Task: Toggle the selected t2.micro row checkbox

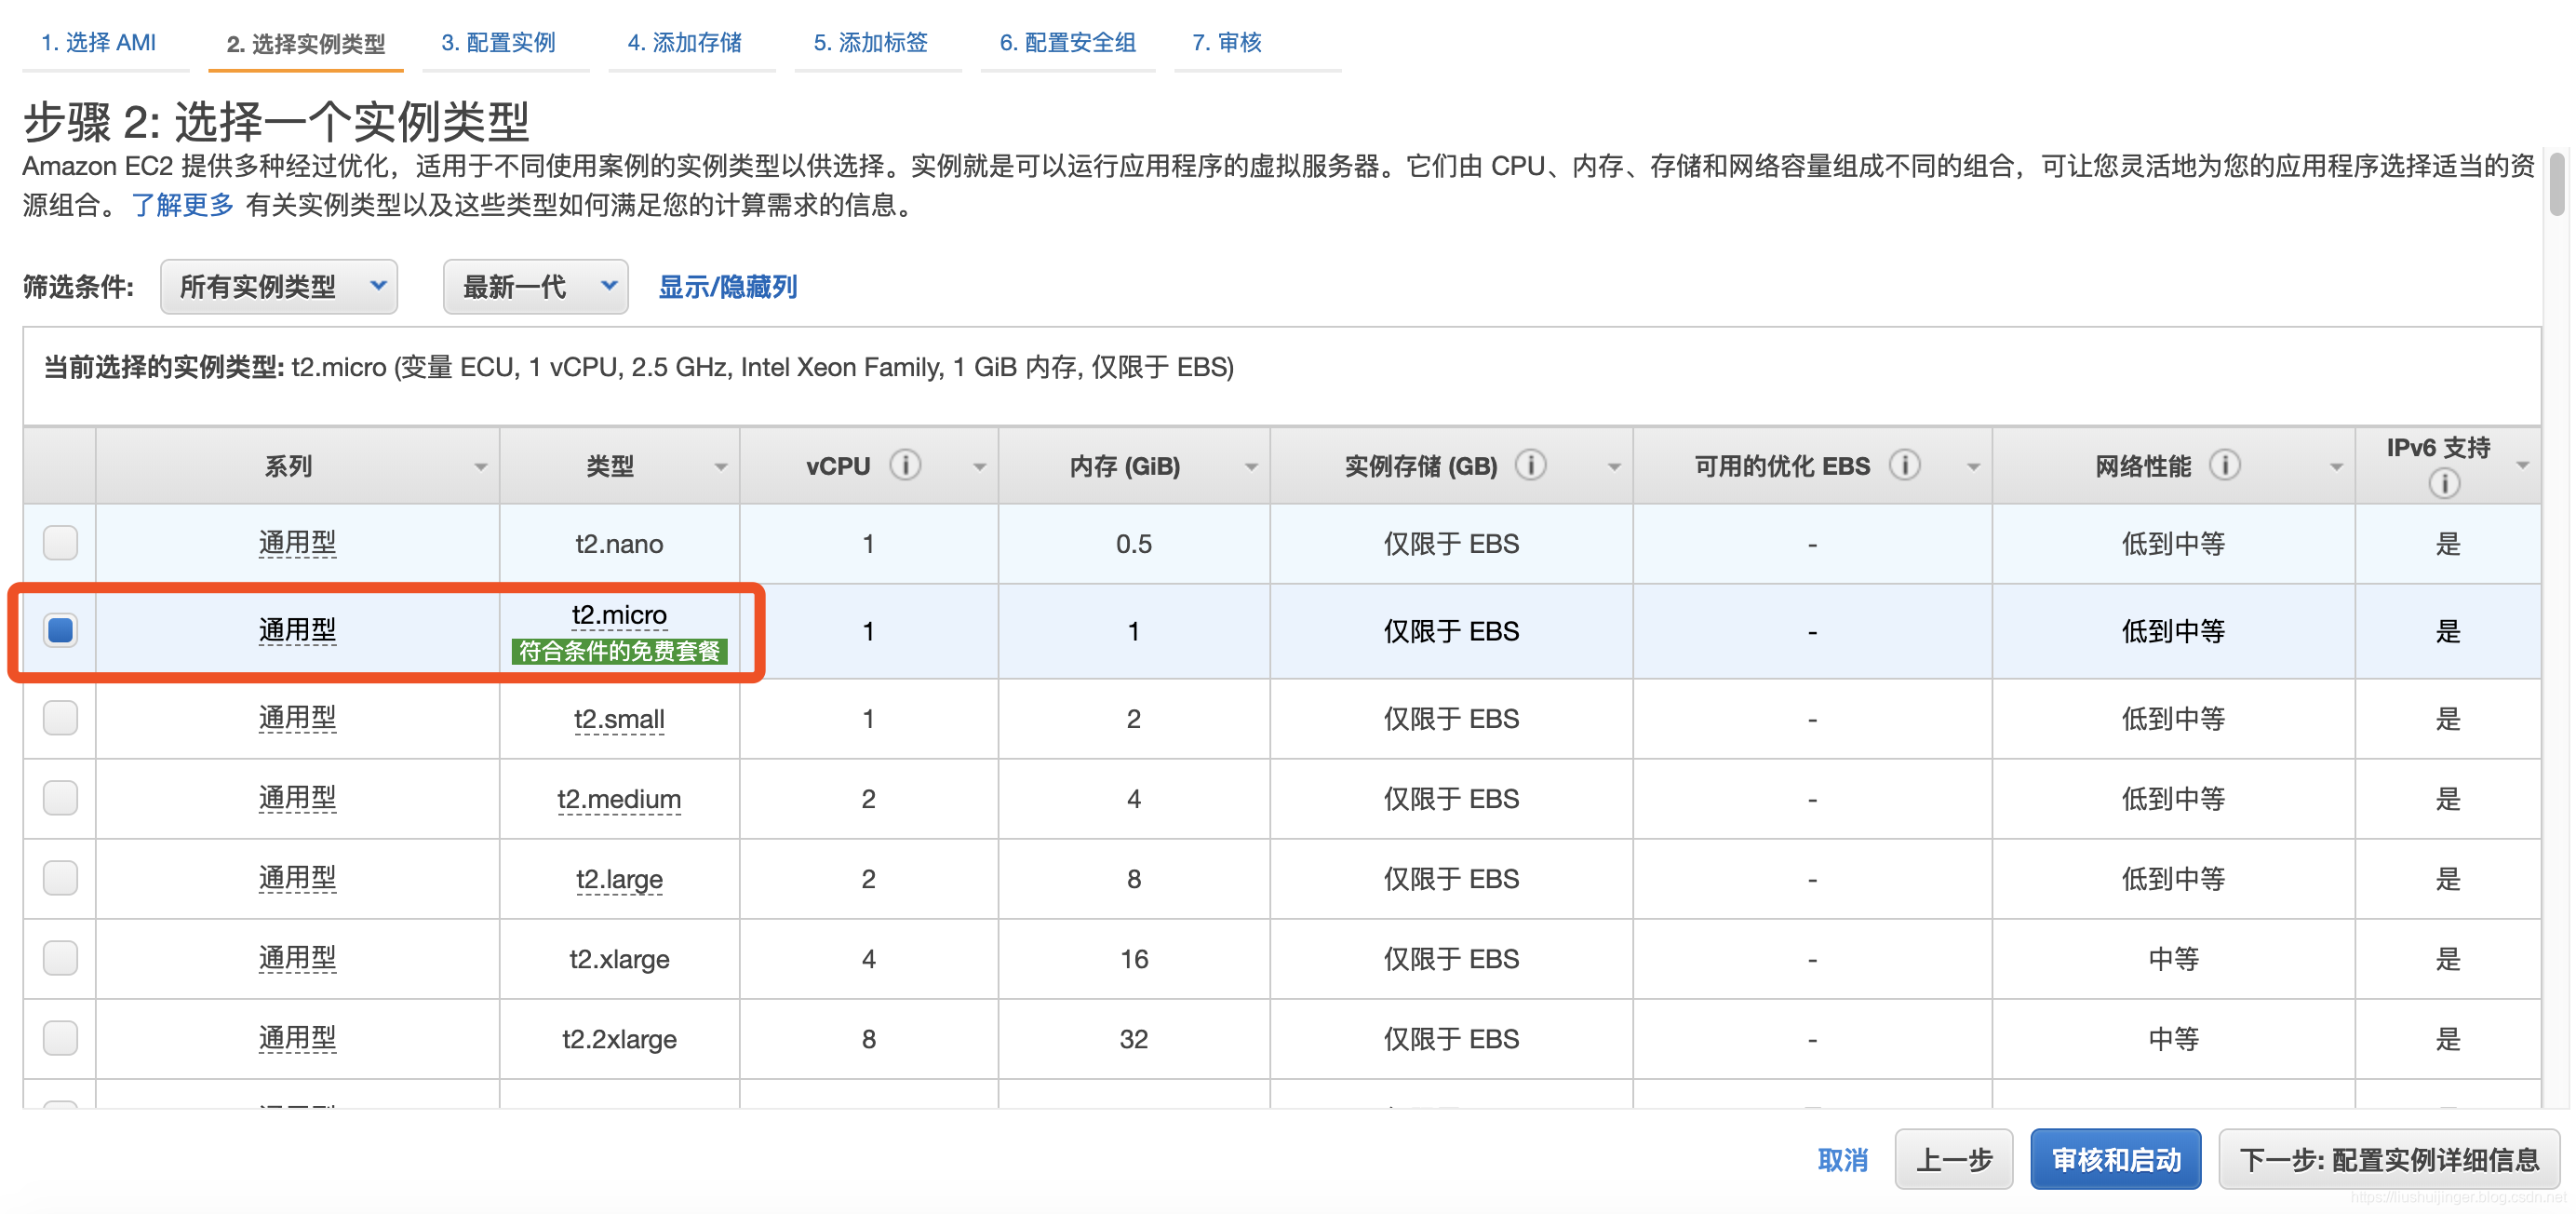Action: [60, 630]
